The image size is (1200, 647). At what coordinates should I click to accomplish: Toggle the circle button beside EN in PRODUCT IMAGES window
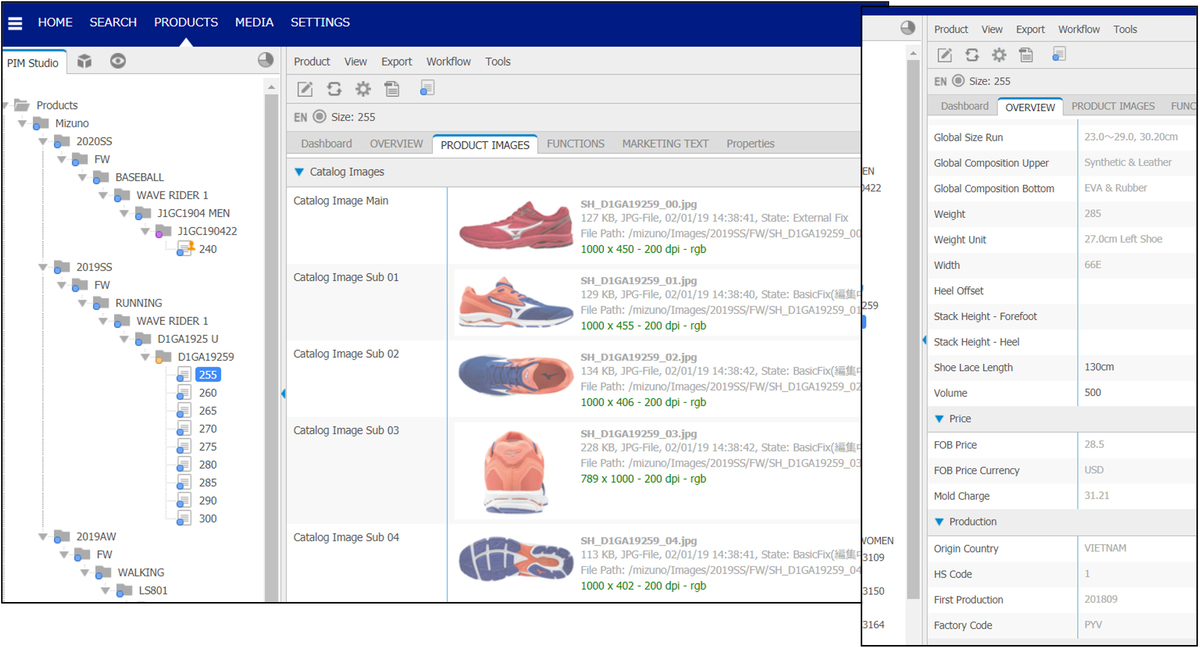tap(319, 117)
